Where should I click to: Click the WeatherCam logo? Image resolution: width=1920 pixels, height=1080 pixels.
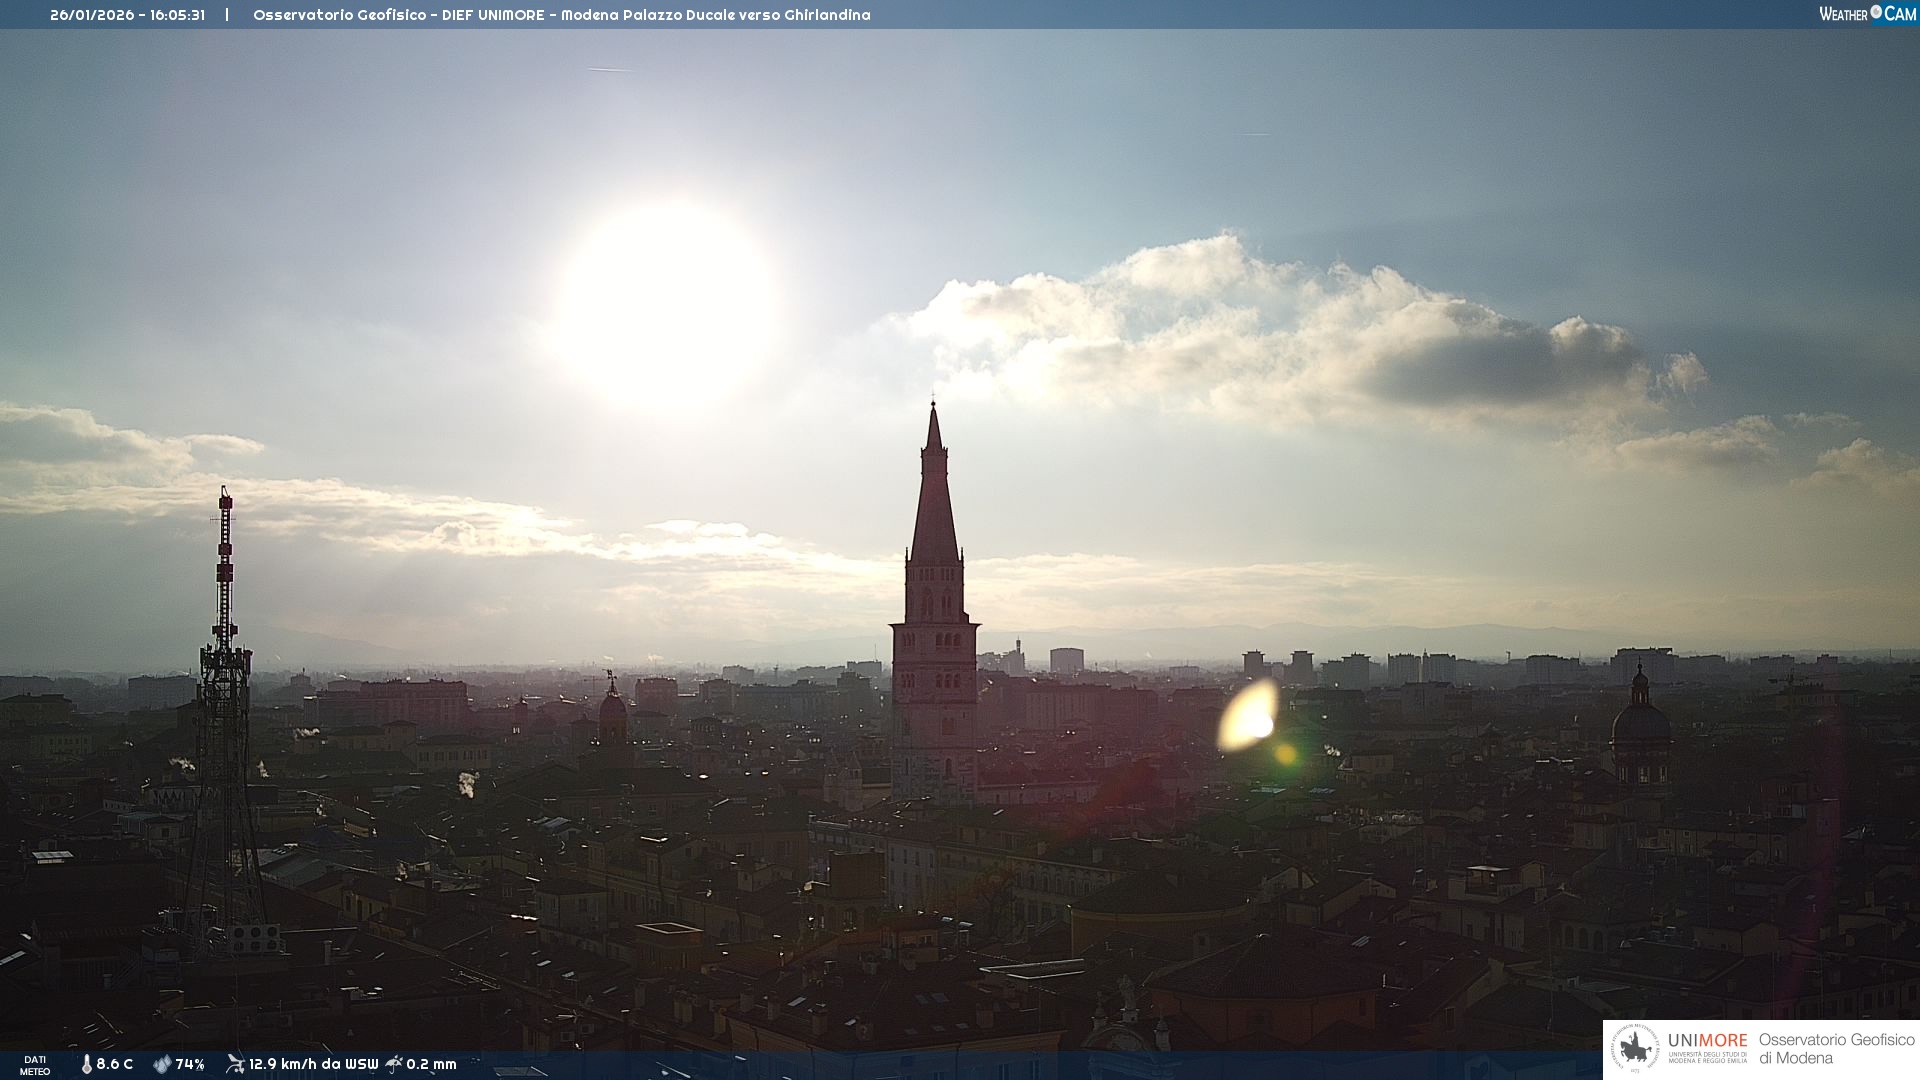1866,13
